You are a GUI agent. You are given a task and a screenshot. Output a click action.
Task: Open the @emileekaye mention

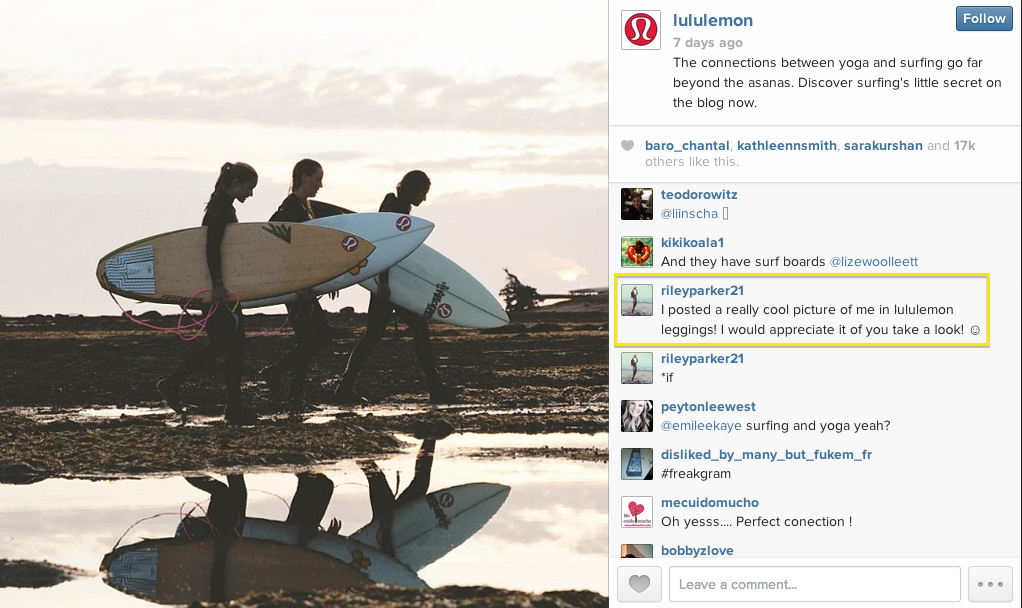(x=701, y=426)
